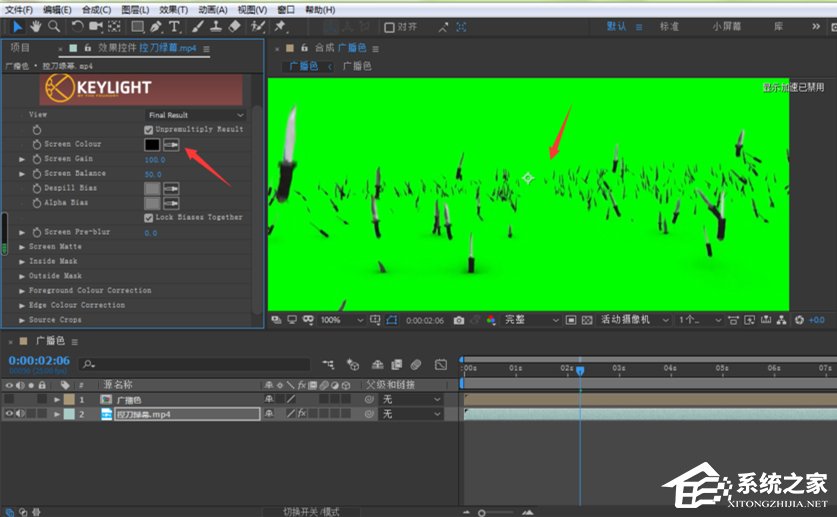Image resolution: width=837 pixels, height=517 pixels.
Task: Select the Pen tool
Action: pyautogui.click(x=156, y=26)
